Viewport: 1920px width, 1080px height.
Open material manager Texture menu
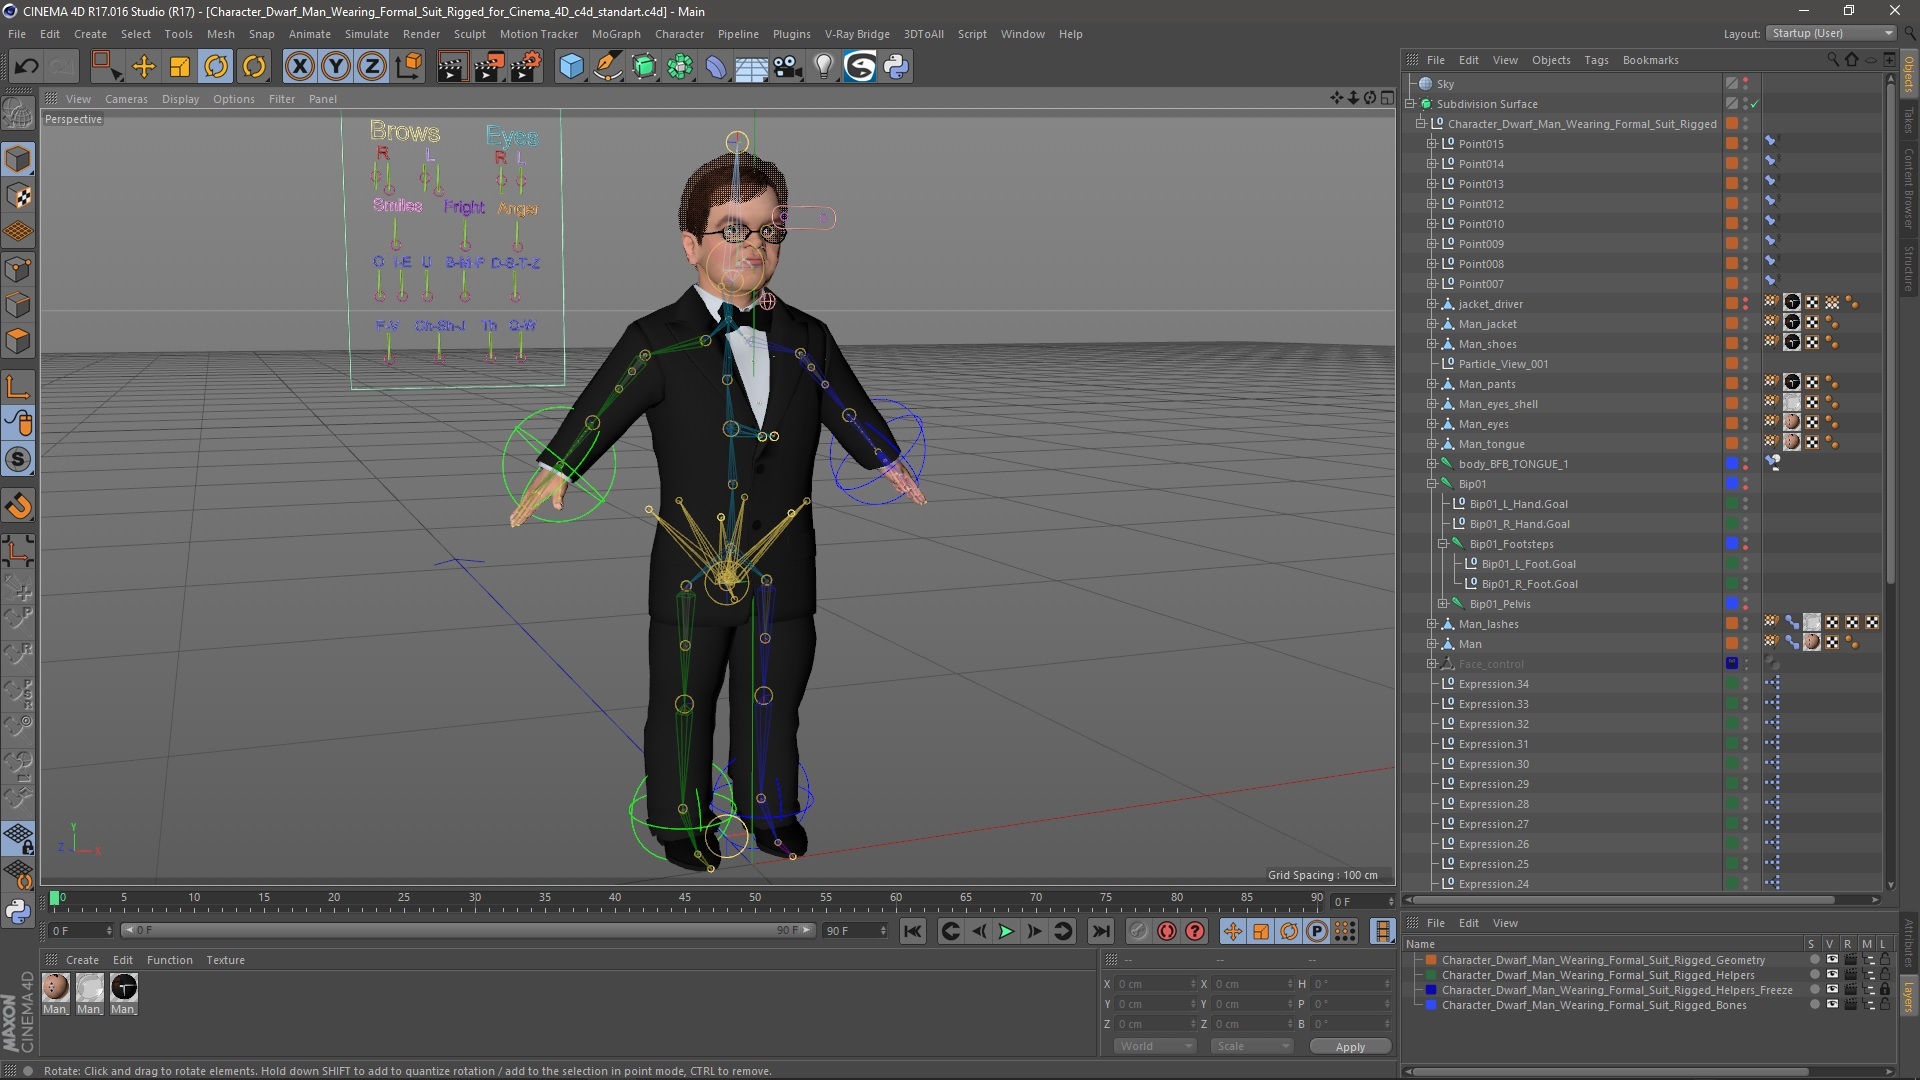point(225,960)
